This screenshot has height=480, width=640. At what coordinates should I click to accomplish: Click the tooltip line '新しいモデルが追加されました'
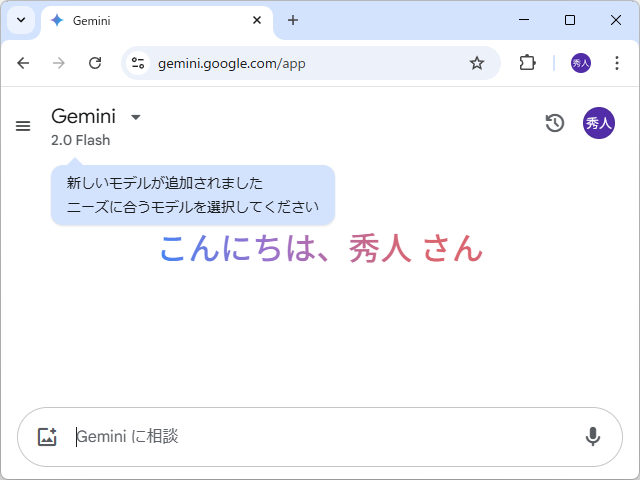point(165,183)
